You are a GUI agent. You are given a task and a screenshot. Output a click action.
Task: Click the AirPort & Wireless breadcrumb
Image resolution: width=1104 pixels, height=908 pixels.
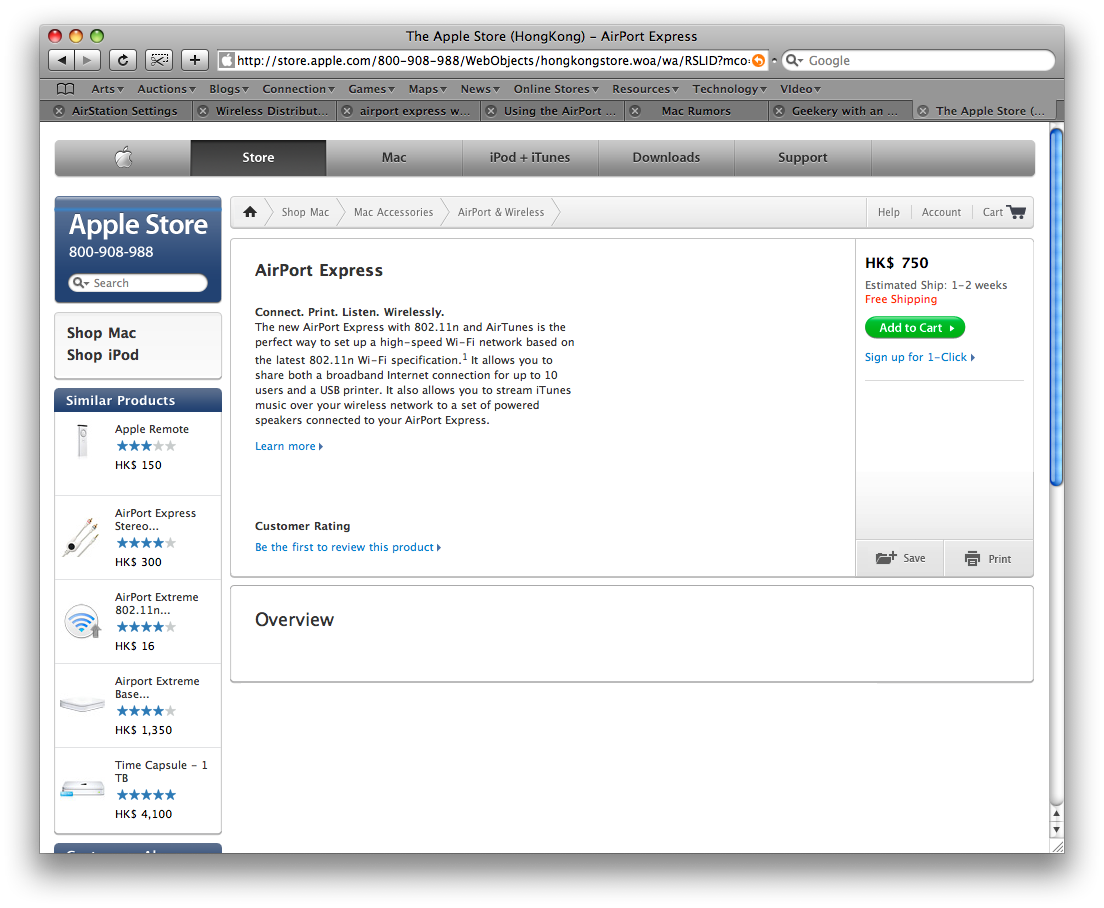coord(501,212)
